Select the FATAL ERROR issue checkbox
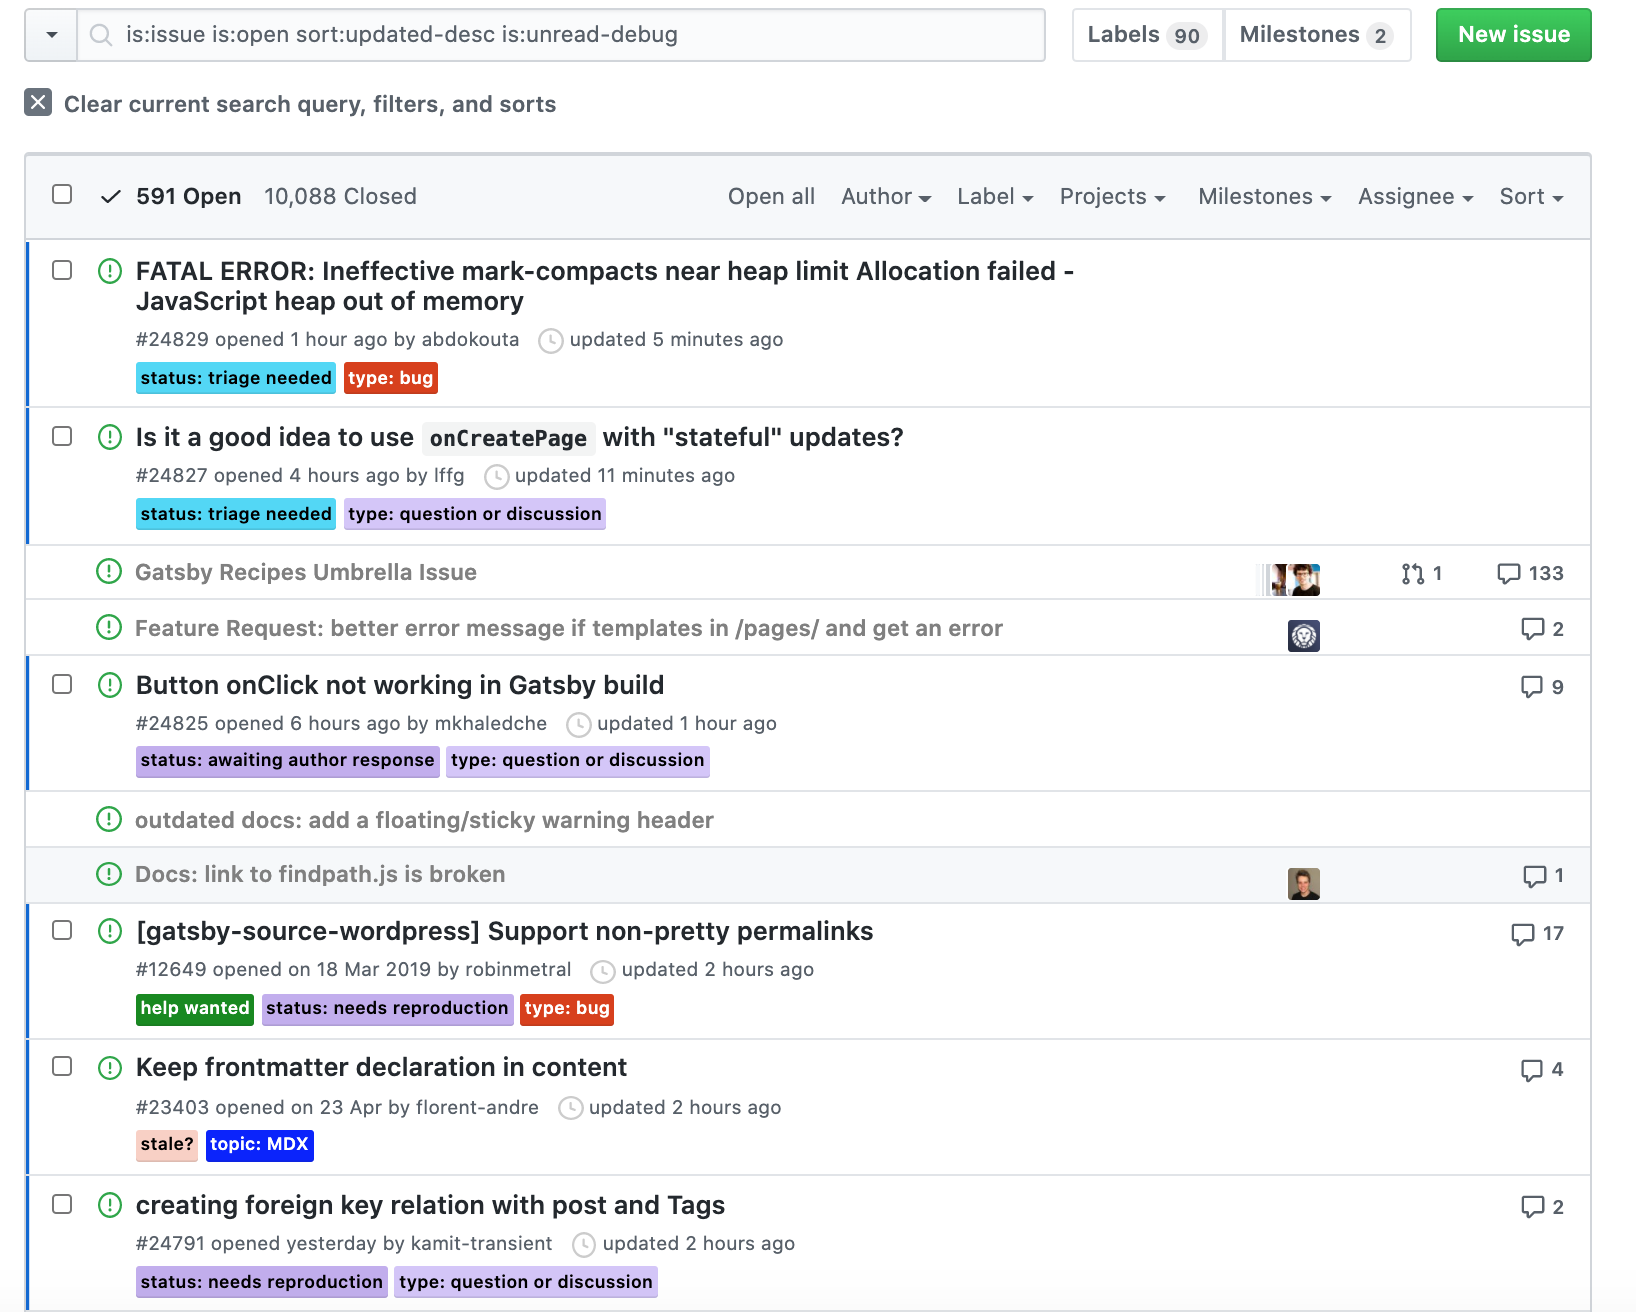Screen dimensions: 1636x1312 (x=62, y=270)
